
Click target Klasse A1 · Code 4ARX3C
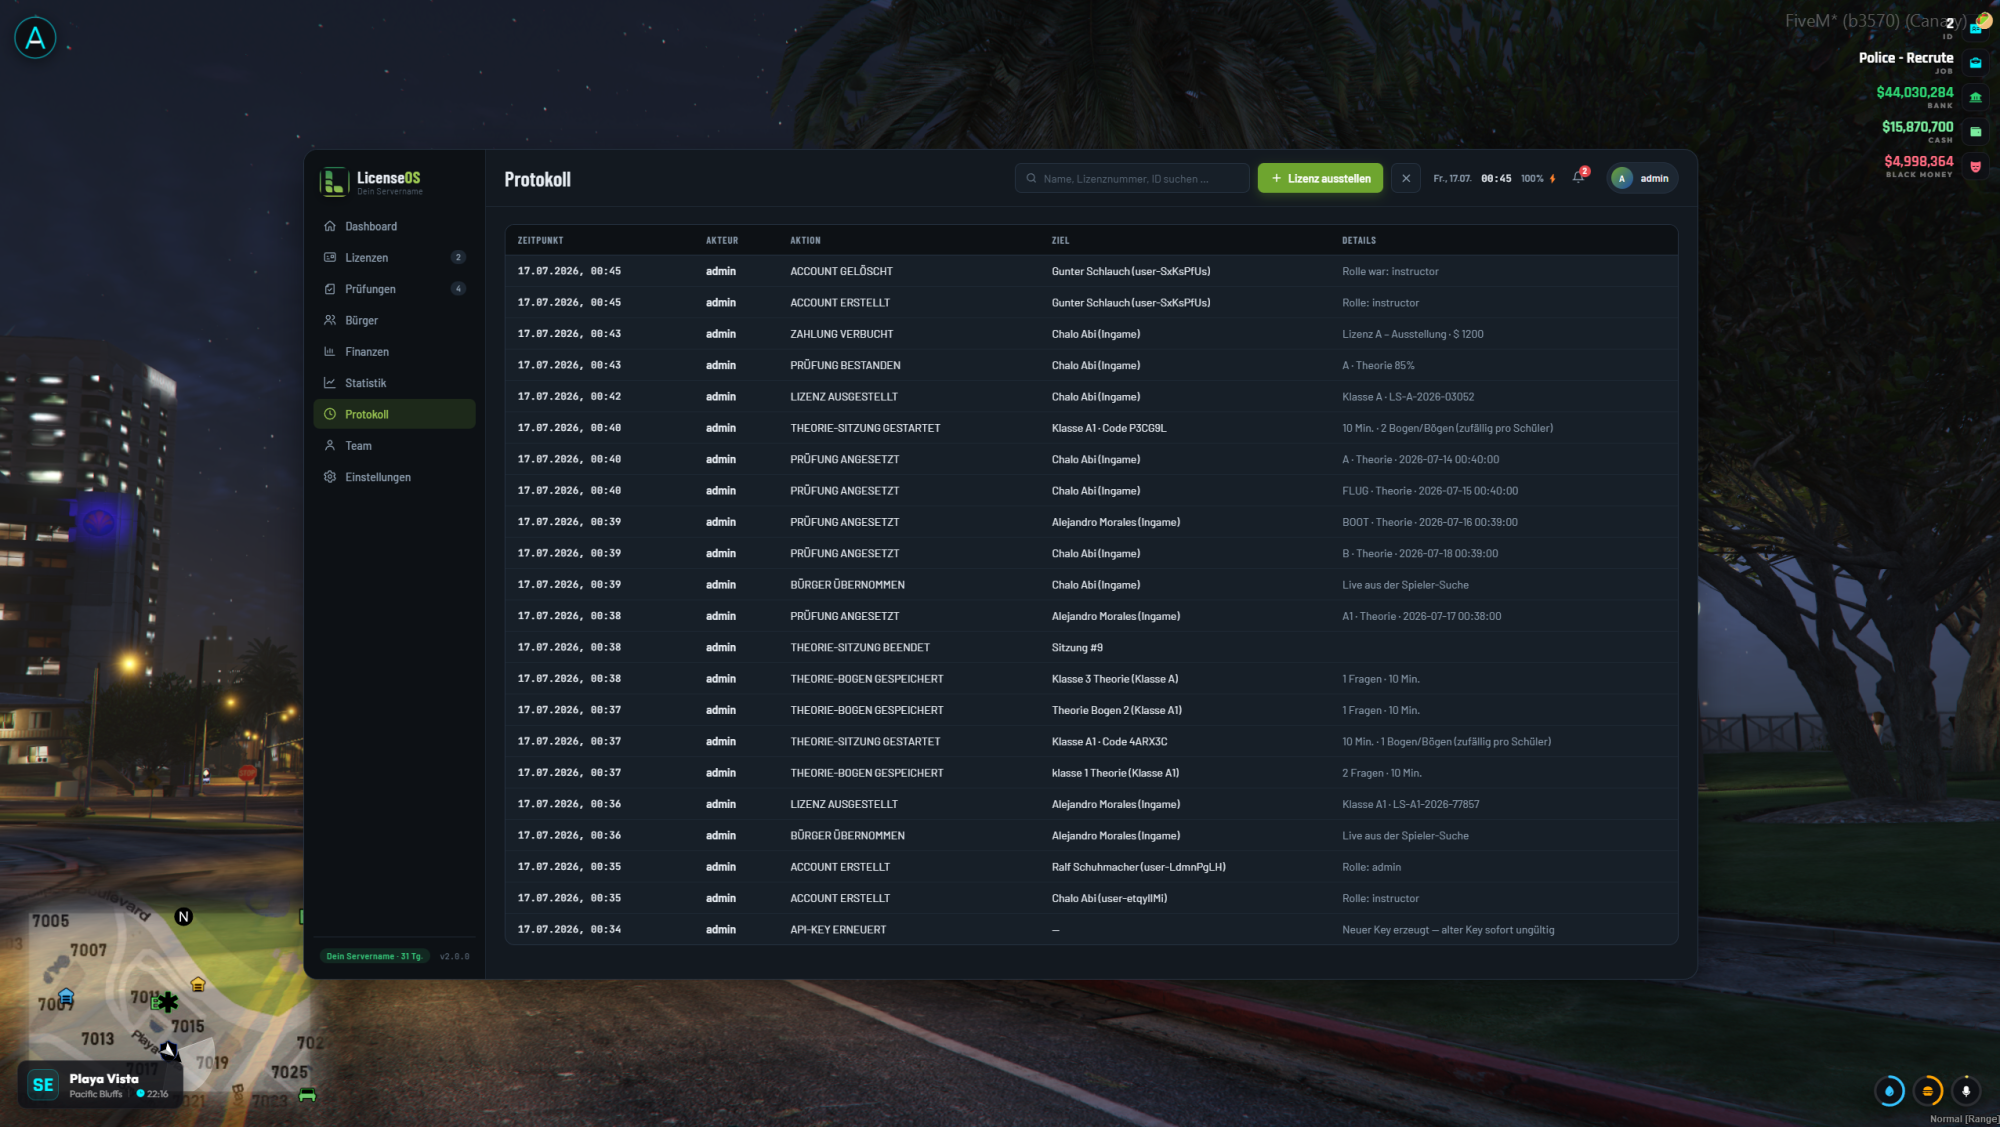1109,742
